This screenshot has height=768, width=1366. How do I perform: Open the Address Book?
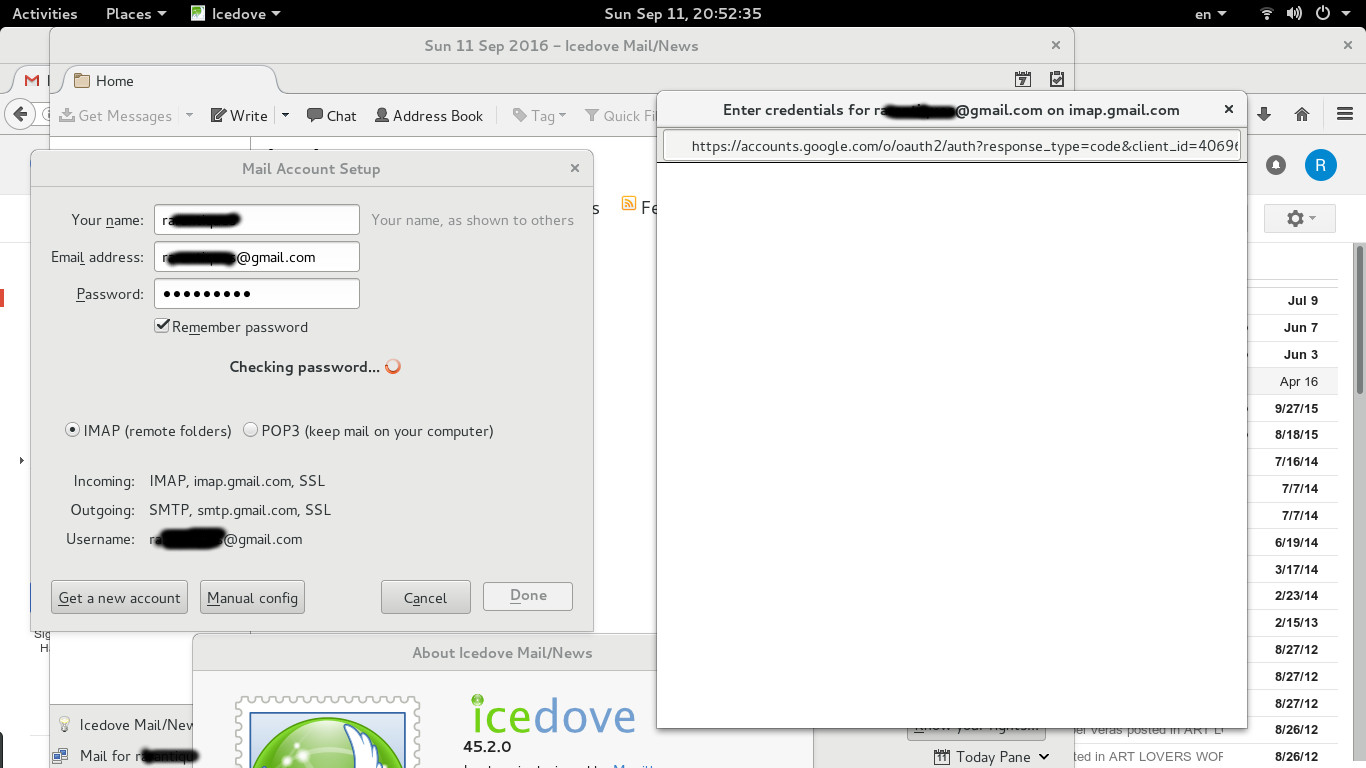(x=429, y=116)
